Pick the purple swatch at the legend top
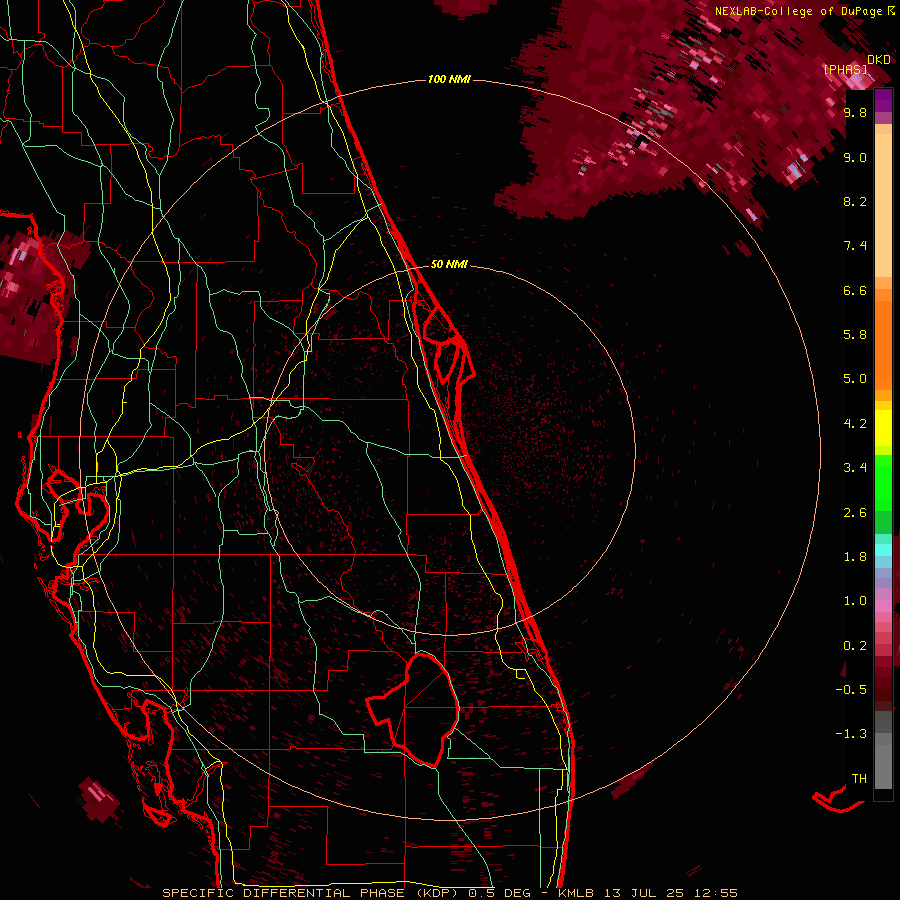Screen dimensions: 900x900 click(883, 100)
